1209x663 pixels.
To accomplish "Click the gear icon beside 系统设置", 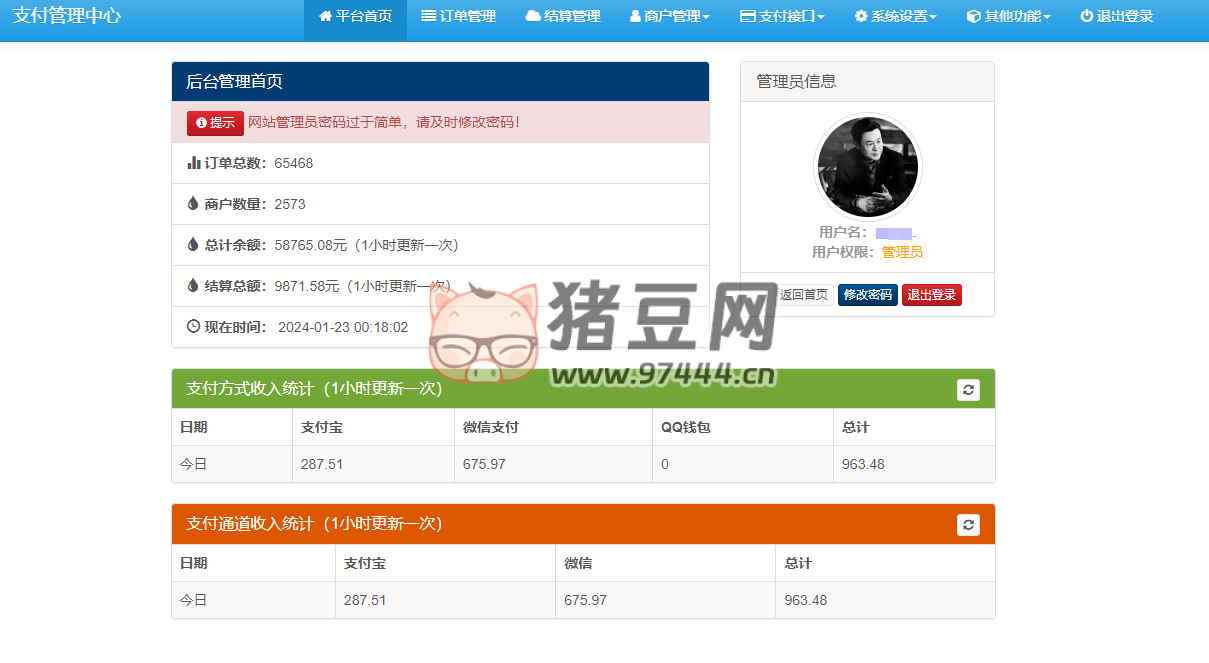I will [861, 17].
